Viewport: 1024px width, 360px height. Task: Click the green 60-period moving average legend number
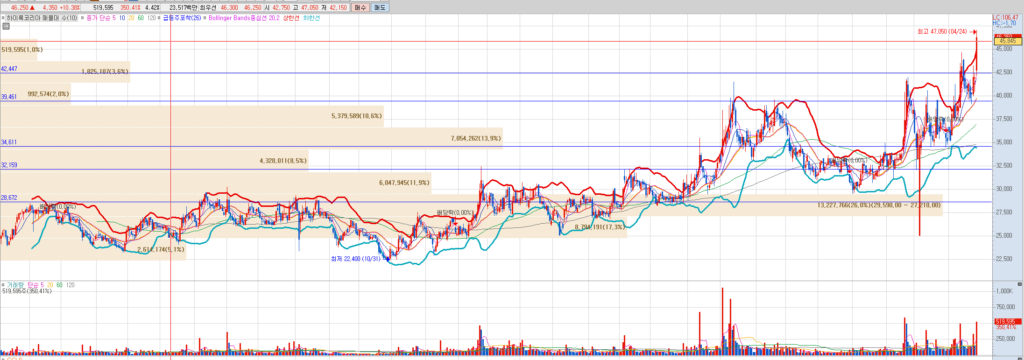(x=140, y=18)
